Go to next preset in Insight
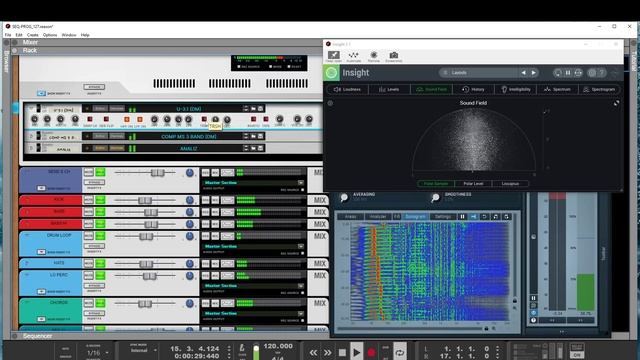Image resolution: width=640 pixels, height=360 pixels. 533,73
